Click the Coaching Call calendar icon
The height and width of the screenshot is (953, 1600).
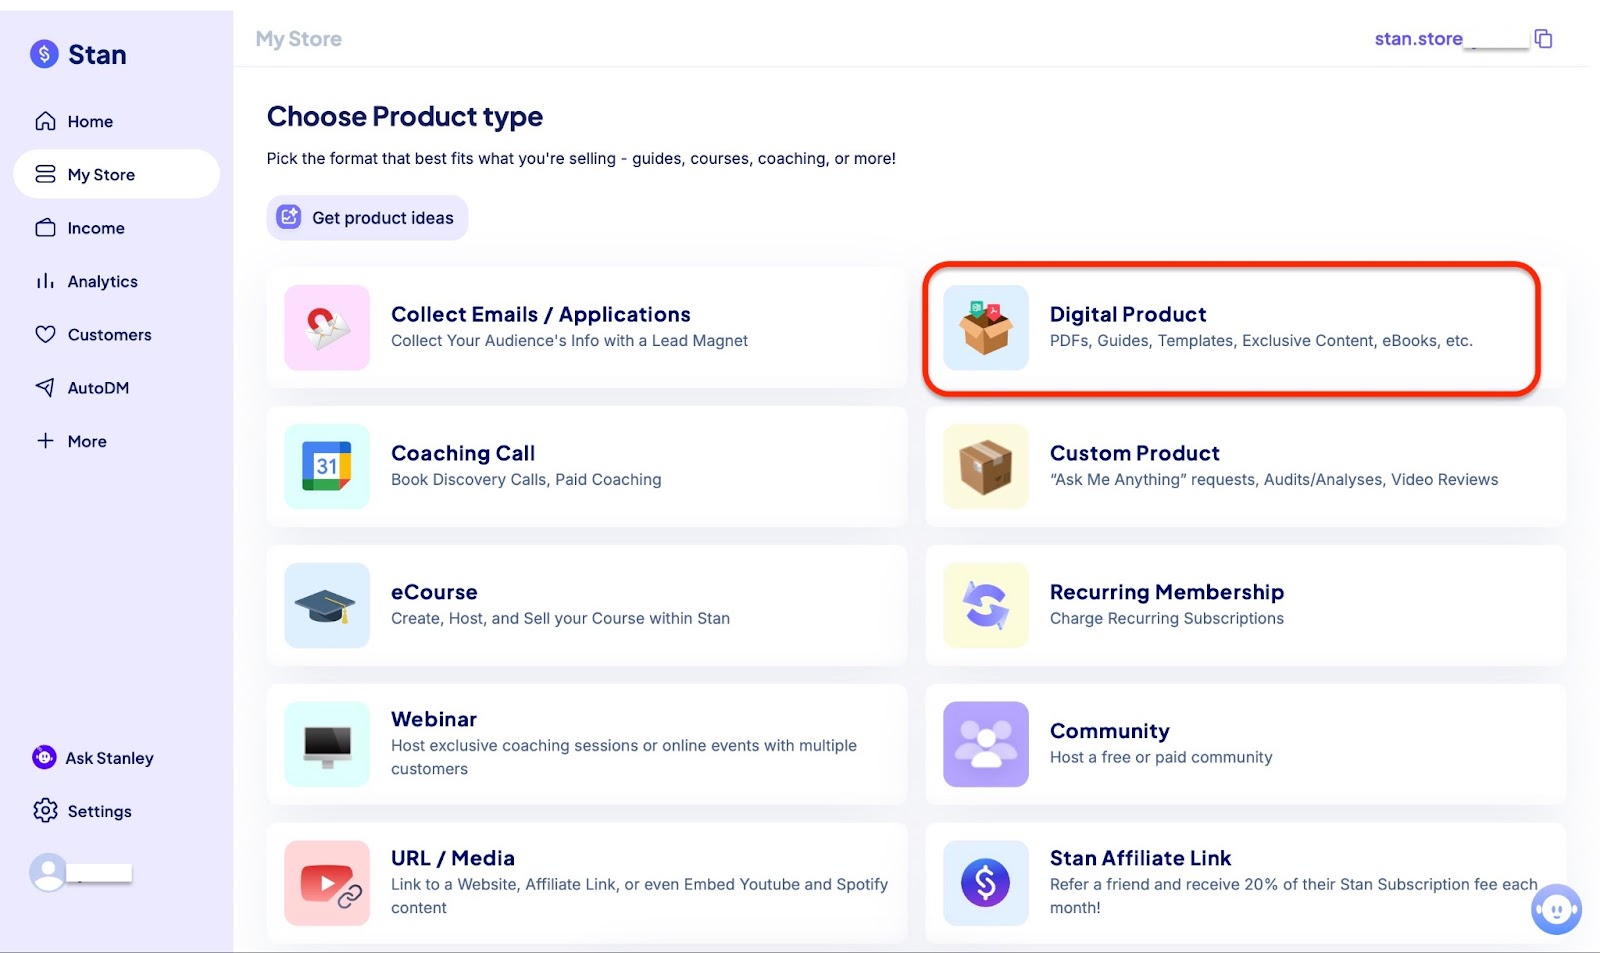tap(327, 467)
